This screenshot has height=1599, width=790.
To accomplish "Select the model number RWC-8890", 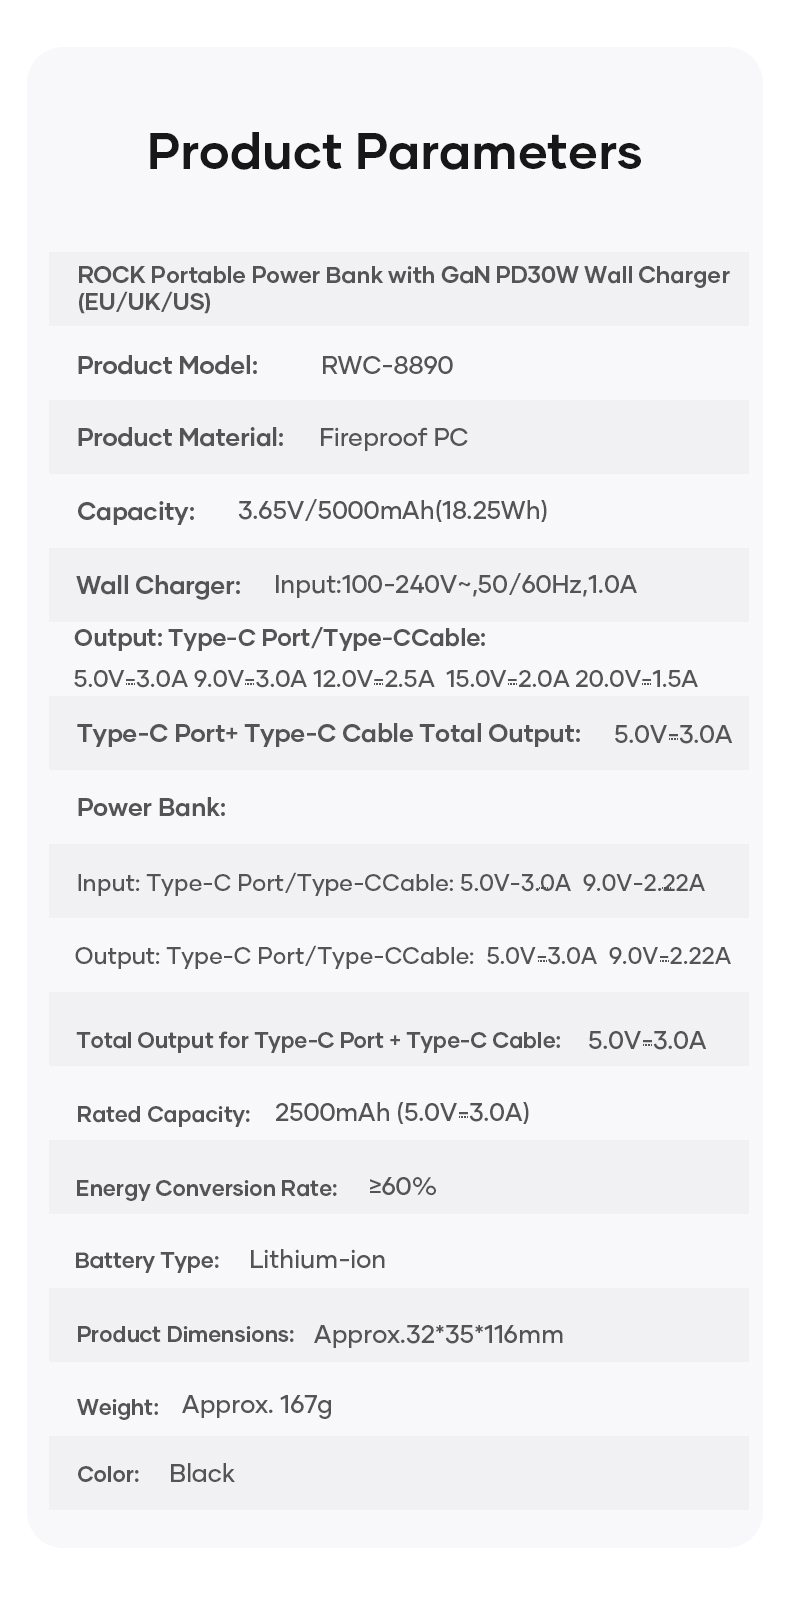I will click(x=387, y=365).
